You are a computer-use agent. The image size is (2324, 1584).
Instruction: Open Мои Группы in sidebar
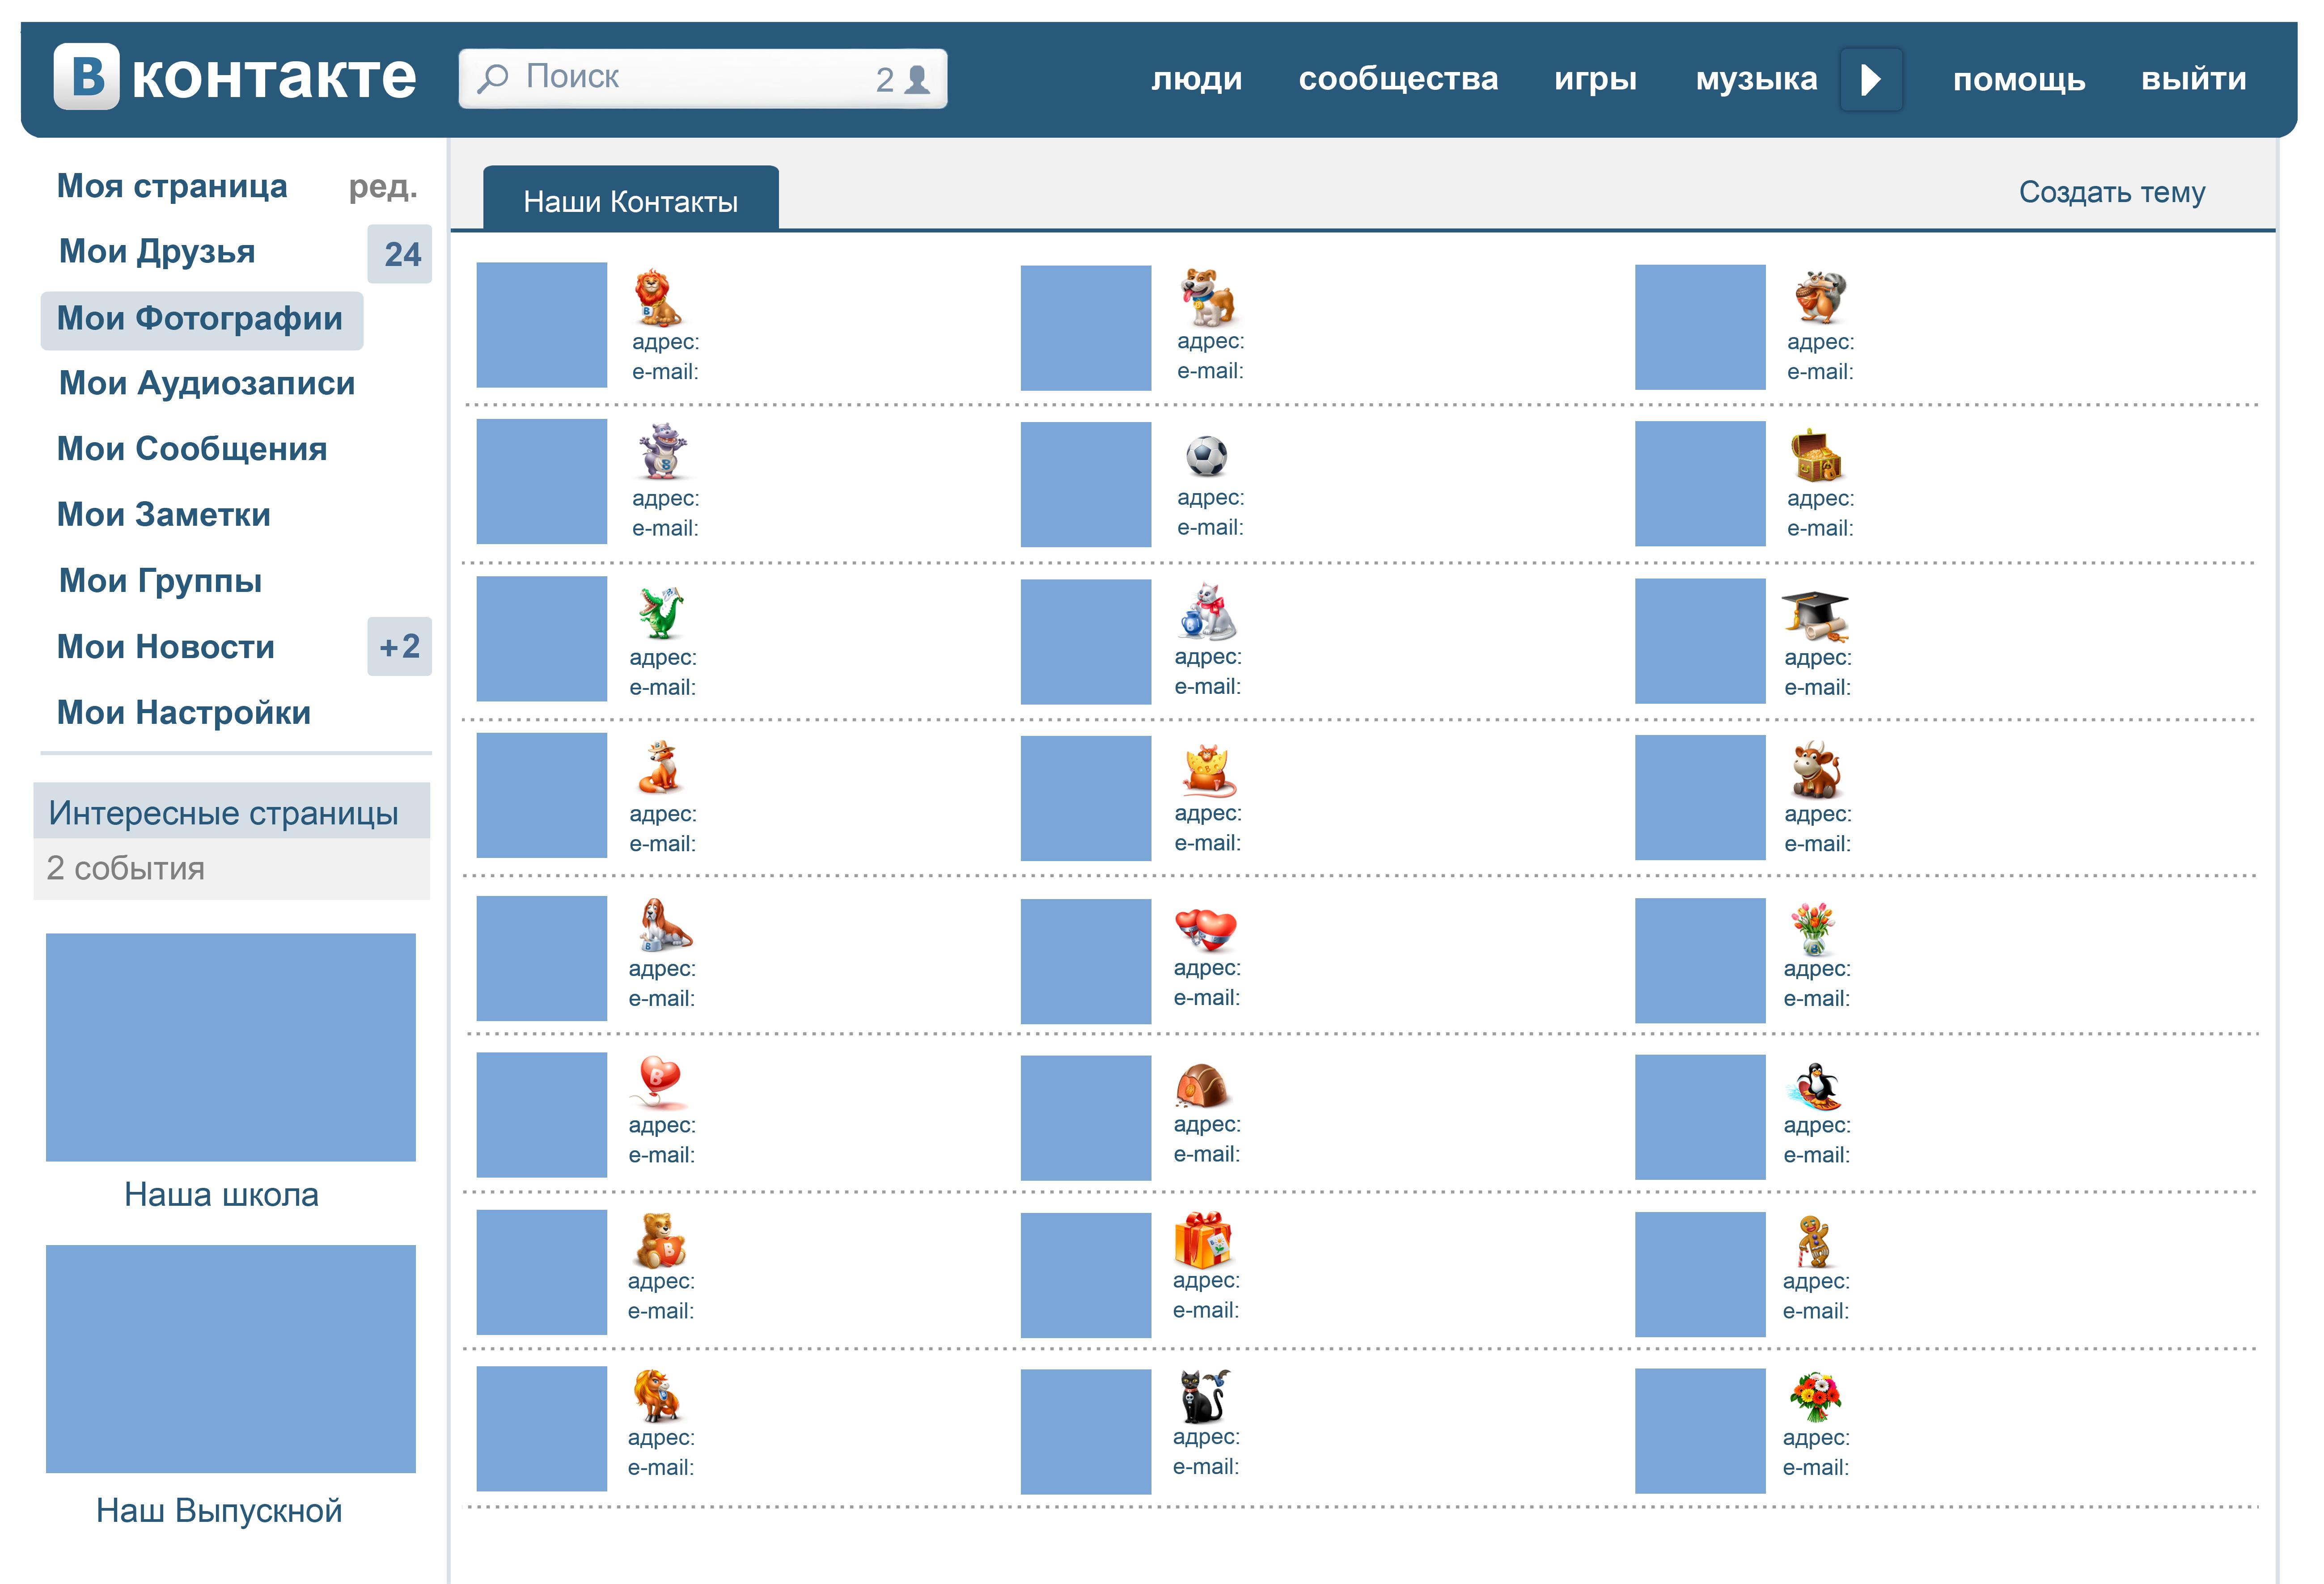160,581
